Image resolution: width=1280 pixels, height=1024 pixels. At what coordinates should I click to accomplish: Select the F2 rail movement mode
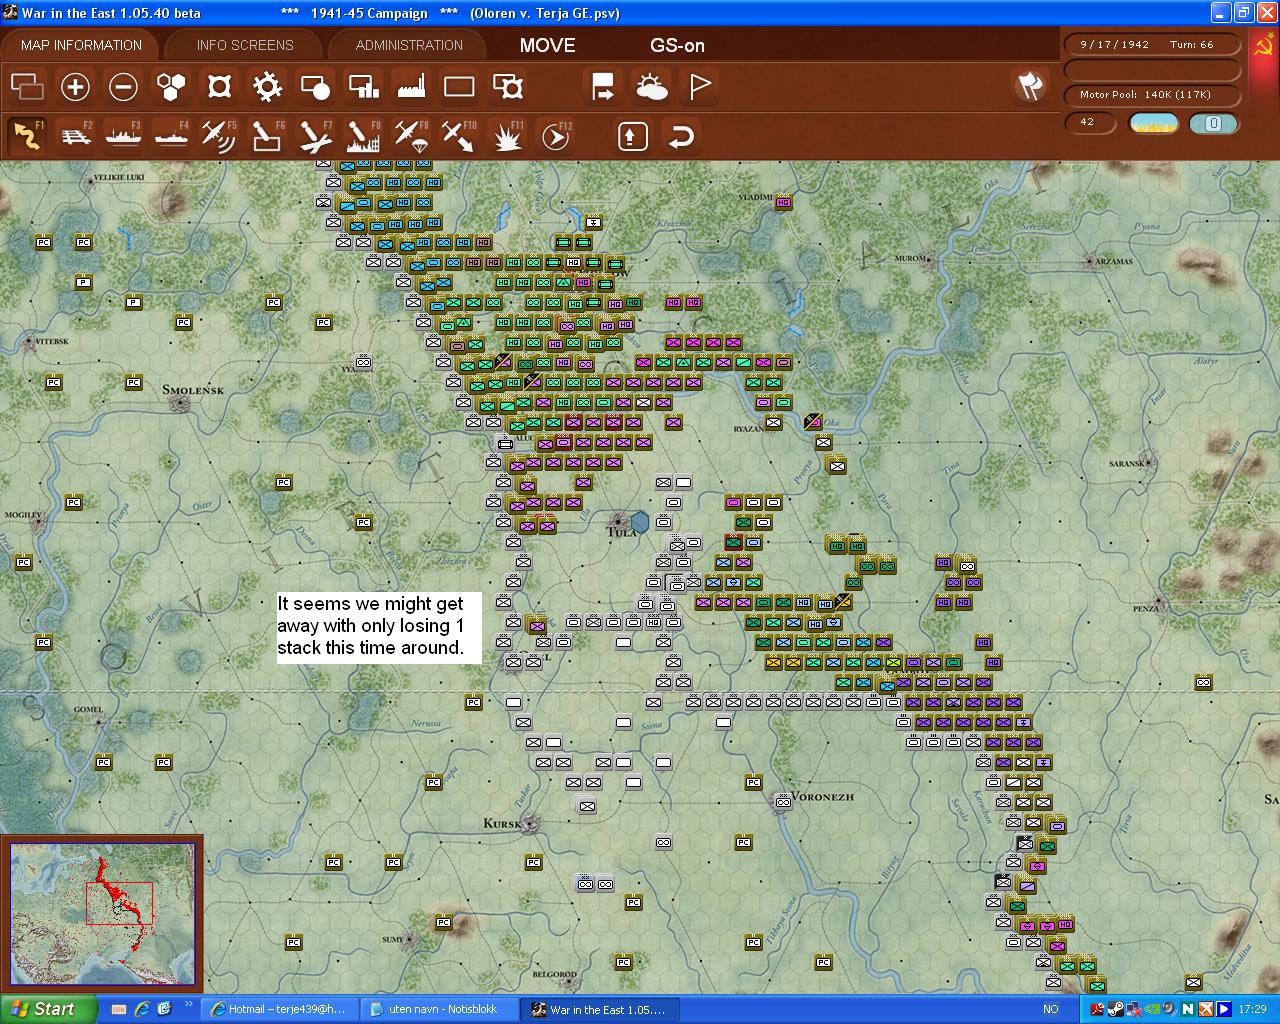(76, 135)
